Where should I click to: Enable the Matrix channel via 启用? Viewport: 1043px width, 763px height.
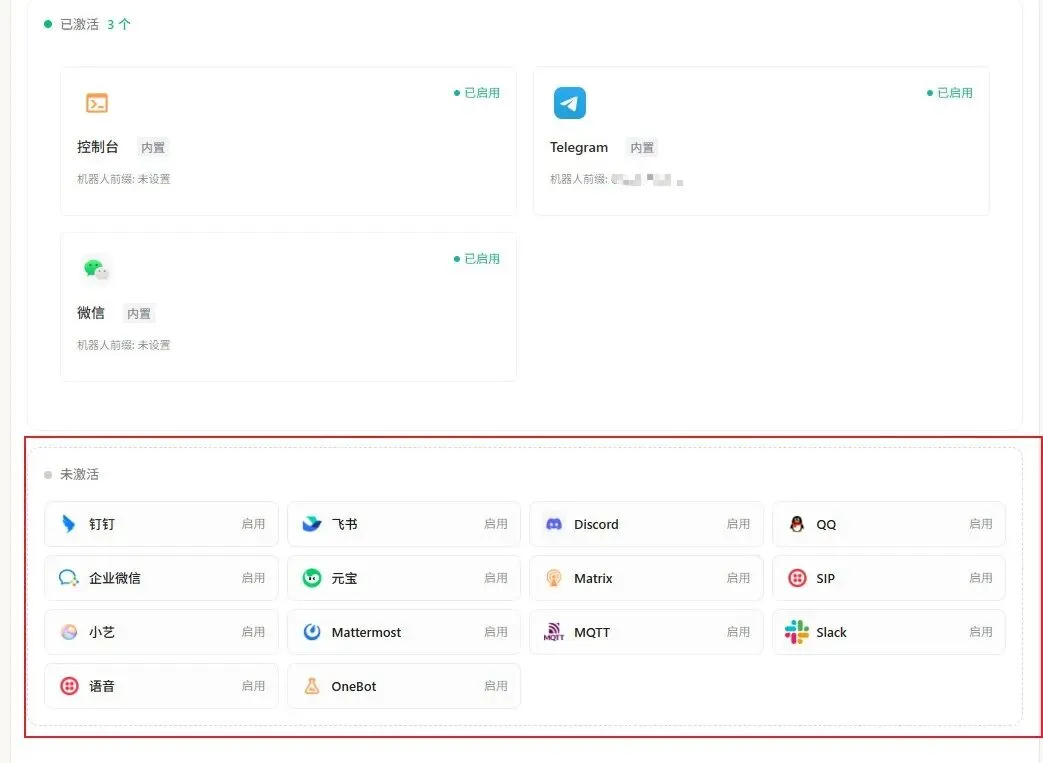click(x=738, y=578)
